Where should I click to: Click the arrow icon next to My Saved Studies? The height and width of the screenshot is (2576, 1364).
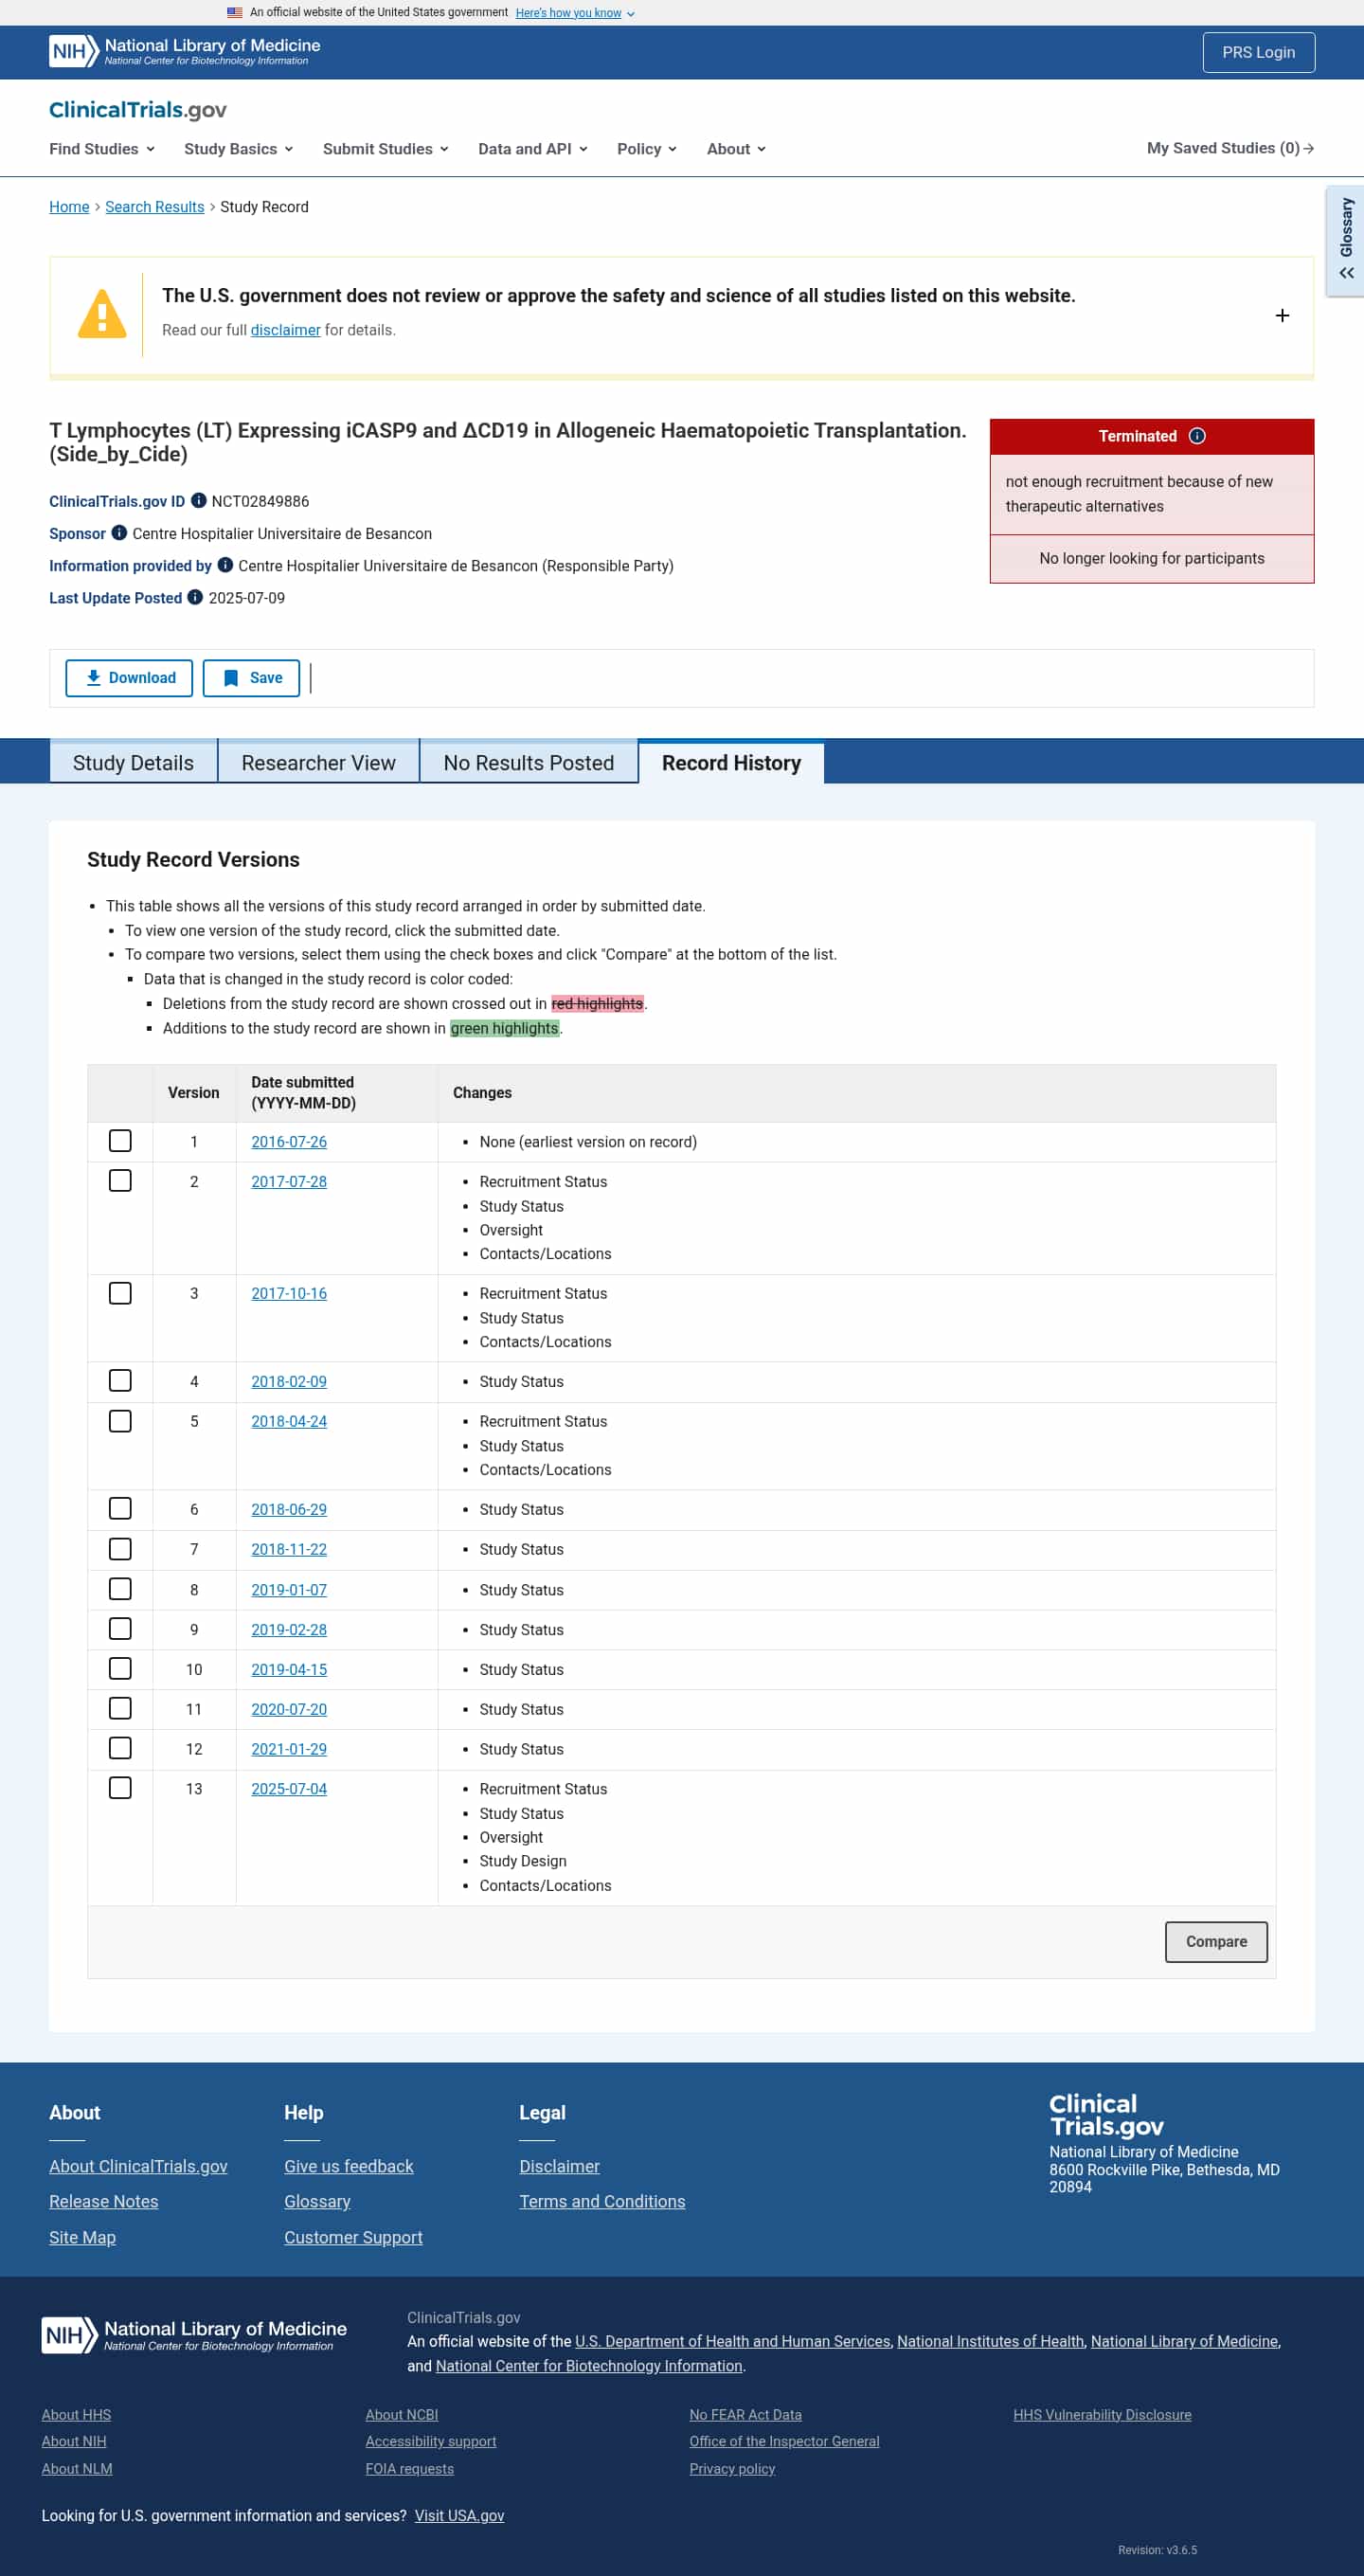tap(1308, 148)
